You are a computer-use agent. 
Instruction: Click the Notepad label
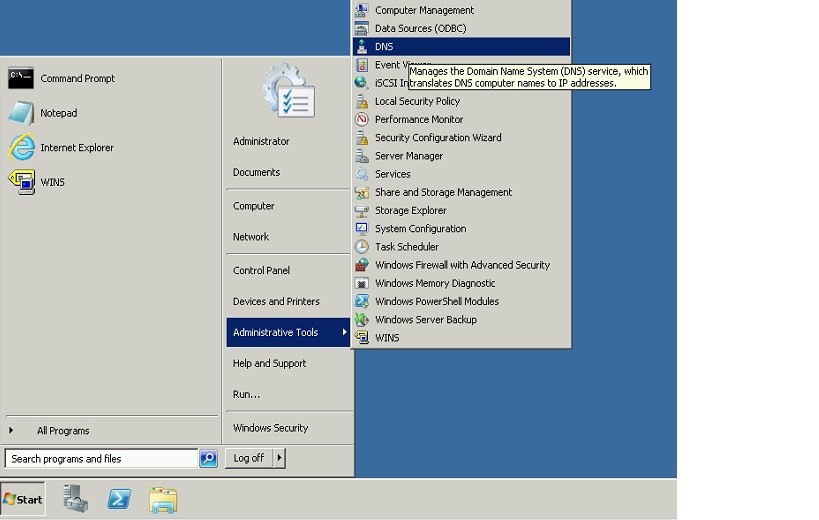(58, 113)
